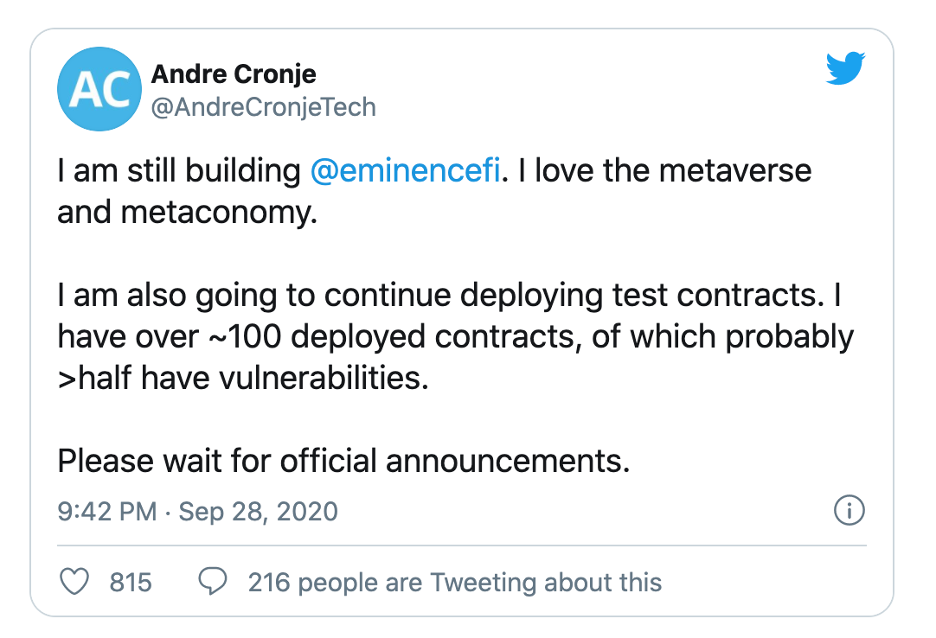Viewport: 936px width, 638px height.
Task: Click the Twitter bird logo
Action: (x=845, y=68)
